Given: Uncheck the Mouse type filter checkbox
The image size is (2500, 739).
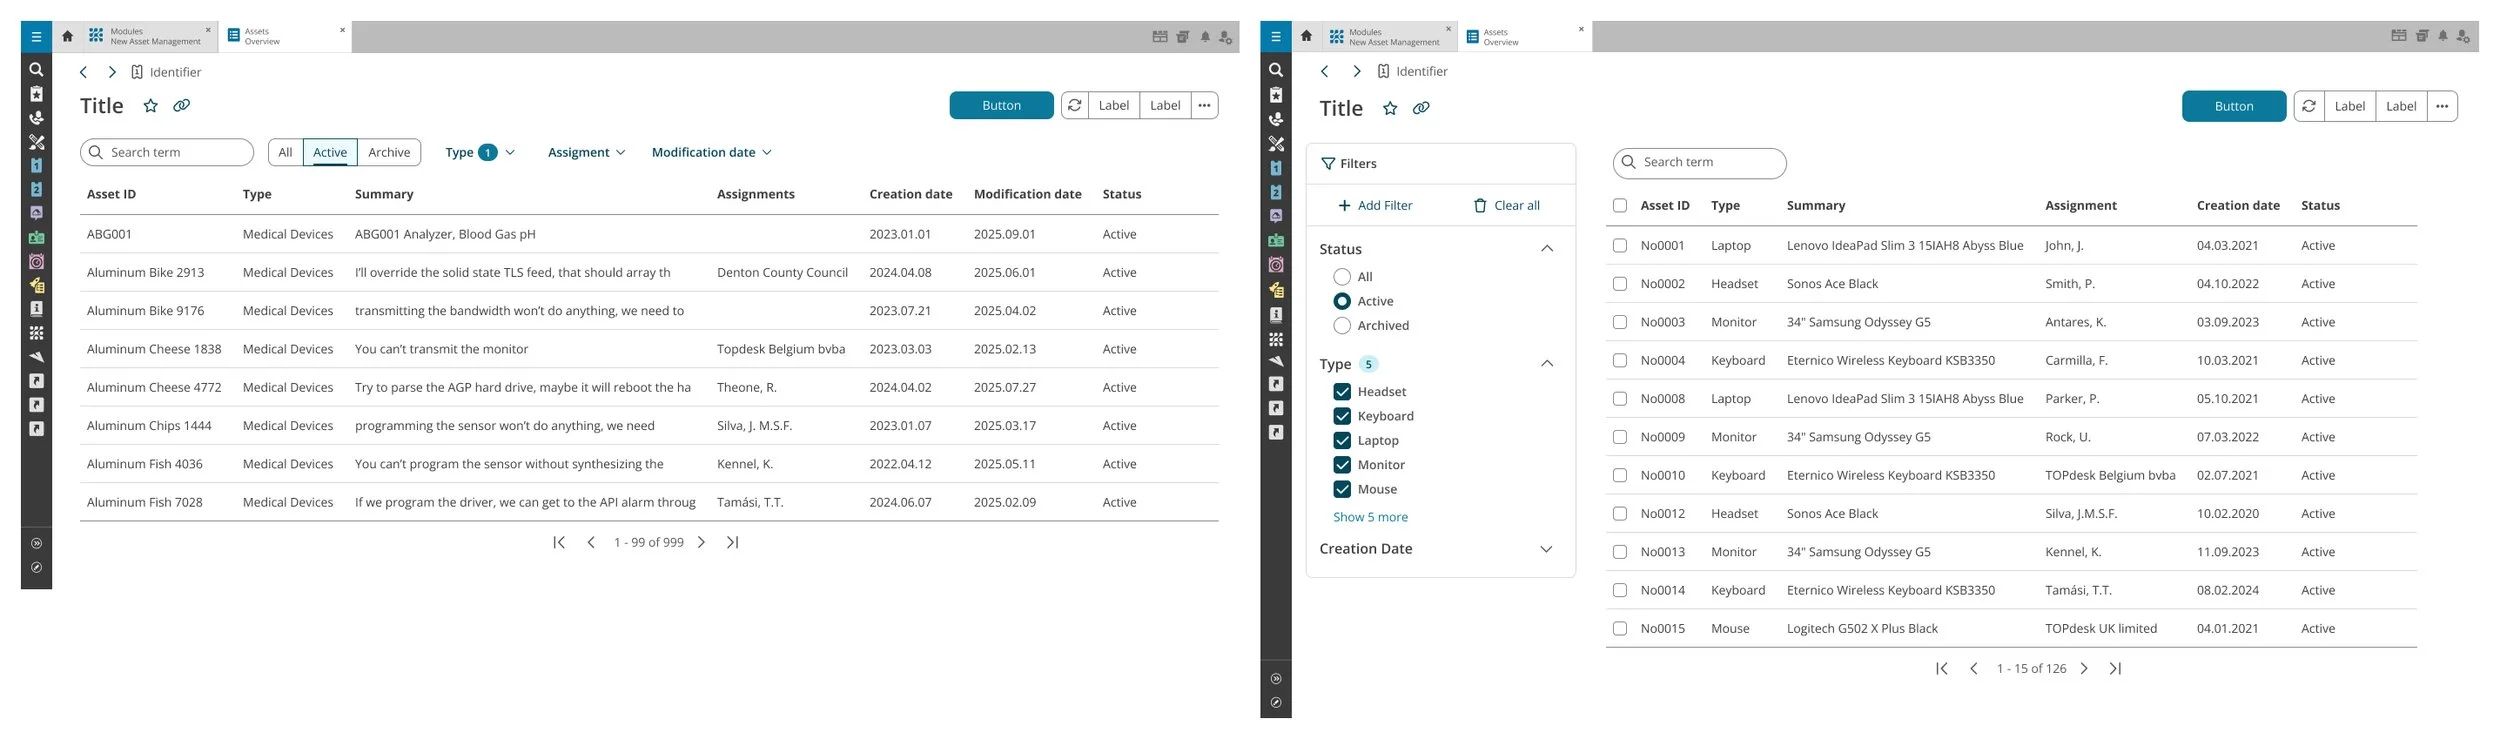Looking at the screenshot, I should pyautogui.click(x=1342, y=489).
